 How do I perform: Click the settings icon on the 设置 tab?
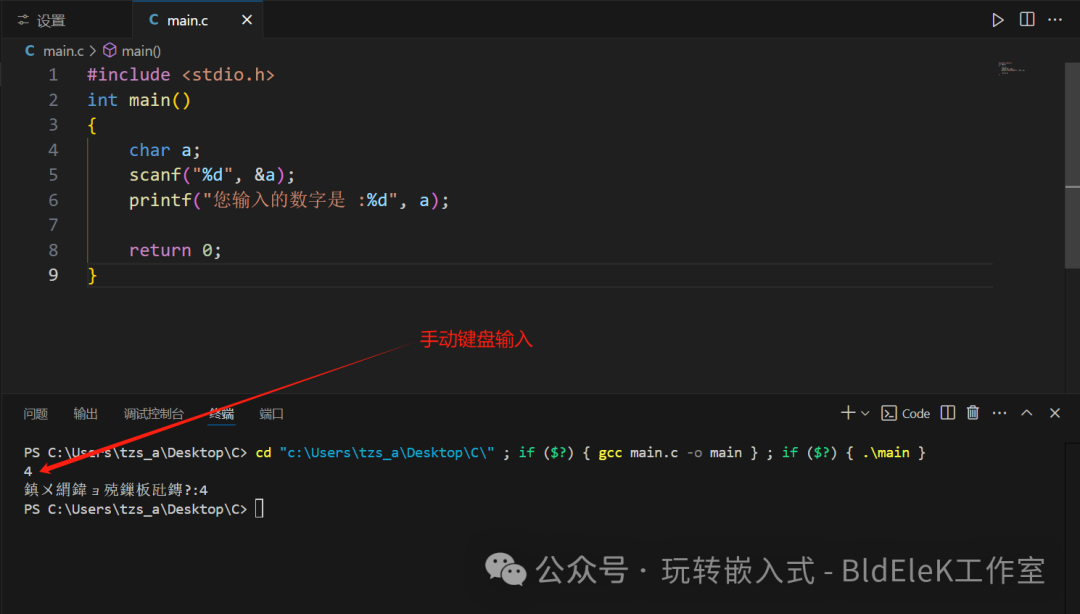[23, 20]
